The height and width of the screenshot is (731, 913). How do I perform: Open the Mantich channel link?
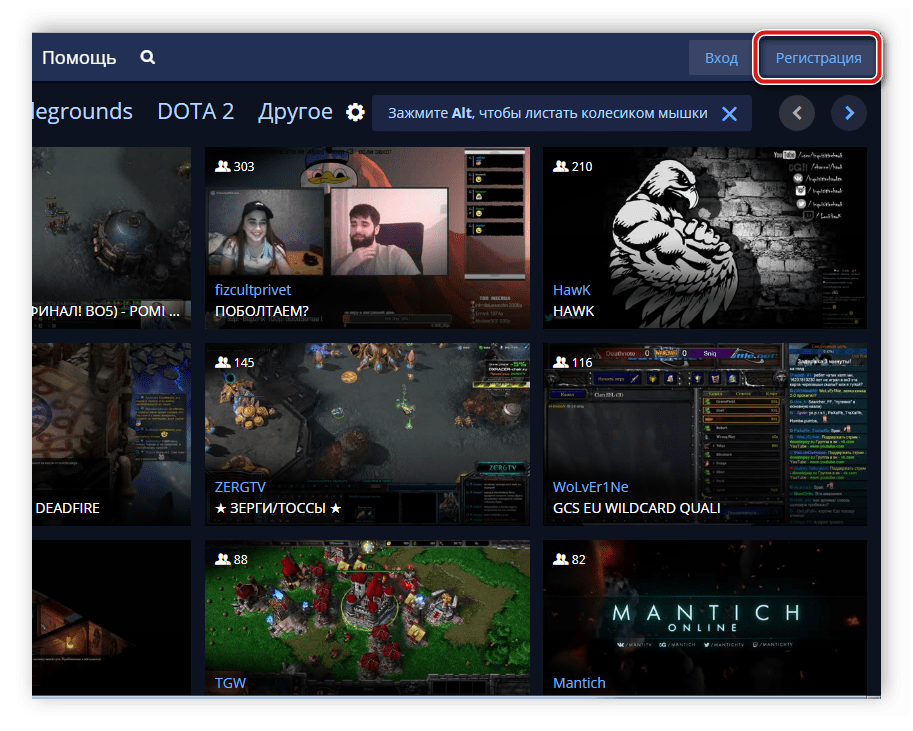tap(579, 683)
